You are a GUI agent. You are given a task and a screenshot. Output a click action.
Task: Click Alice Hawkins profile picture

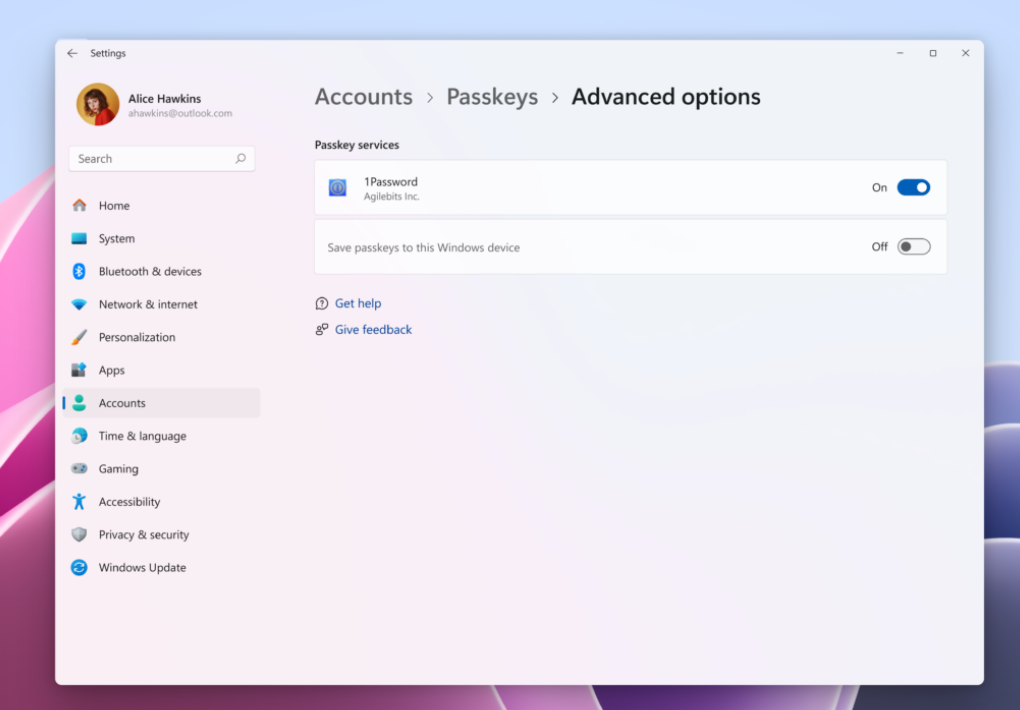pos(97,104)
